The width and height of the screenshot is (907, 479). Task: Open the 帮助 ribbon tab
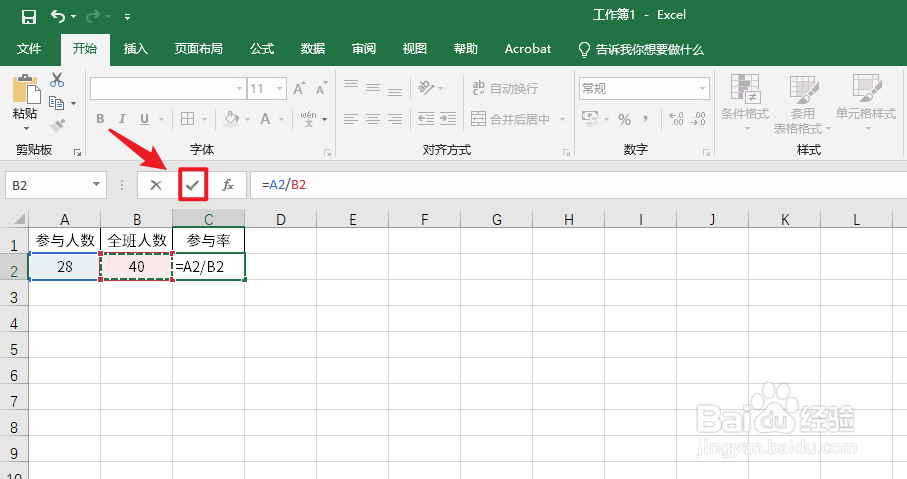coord(466,49)
